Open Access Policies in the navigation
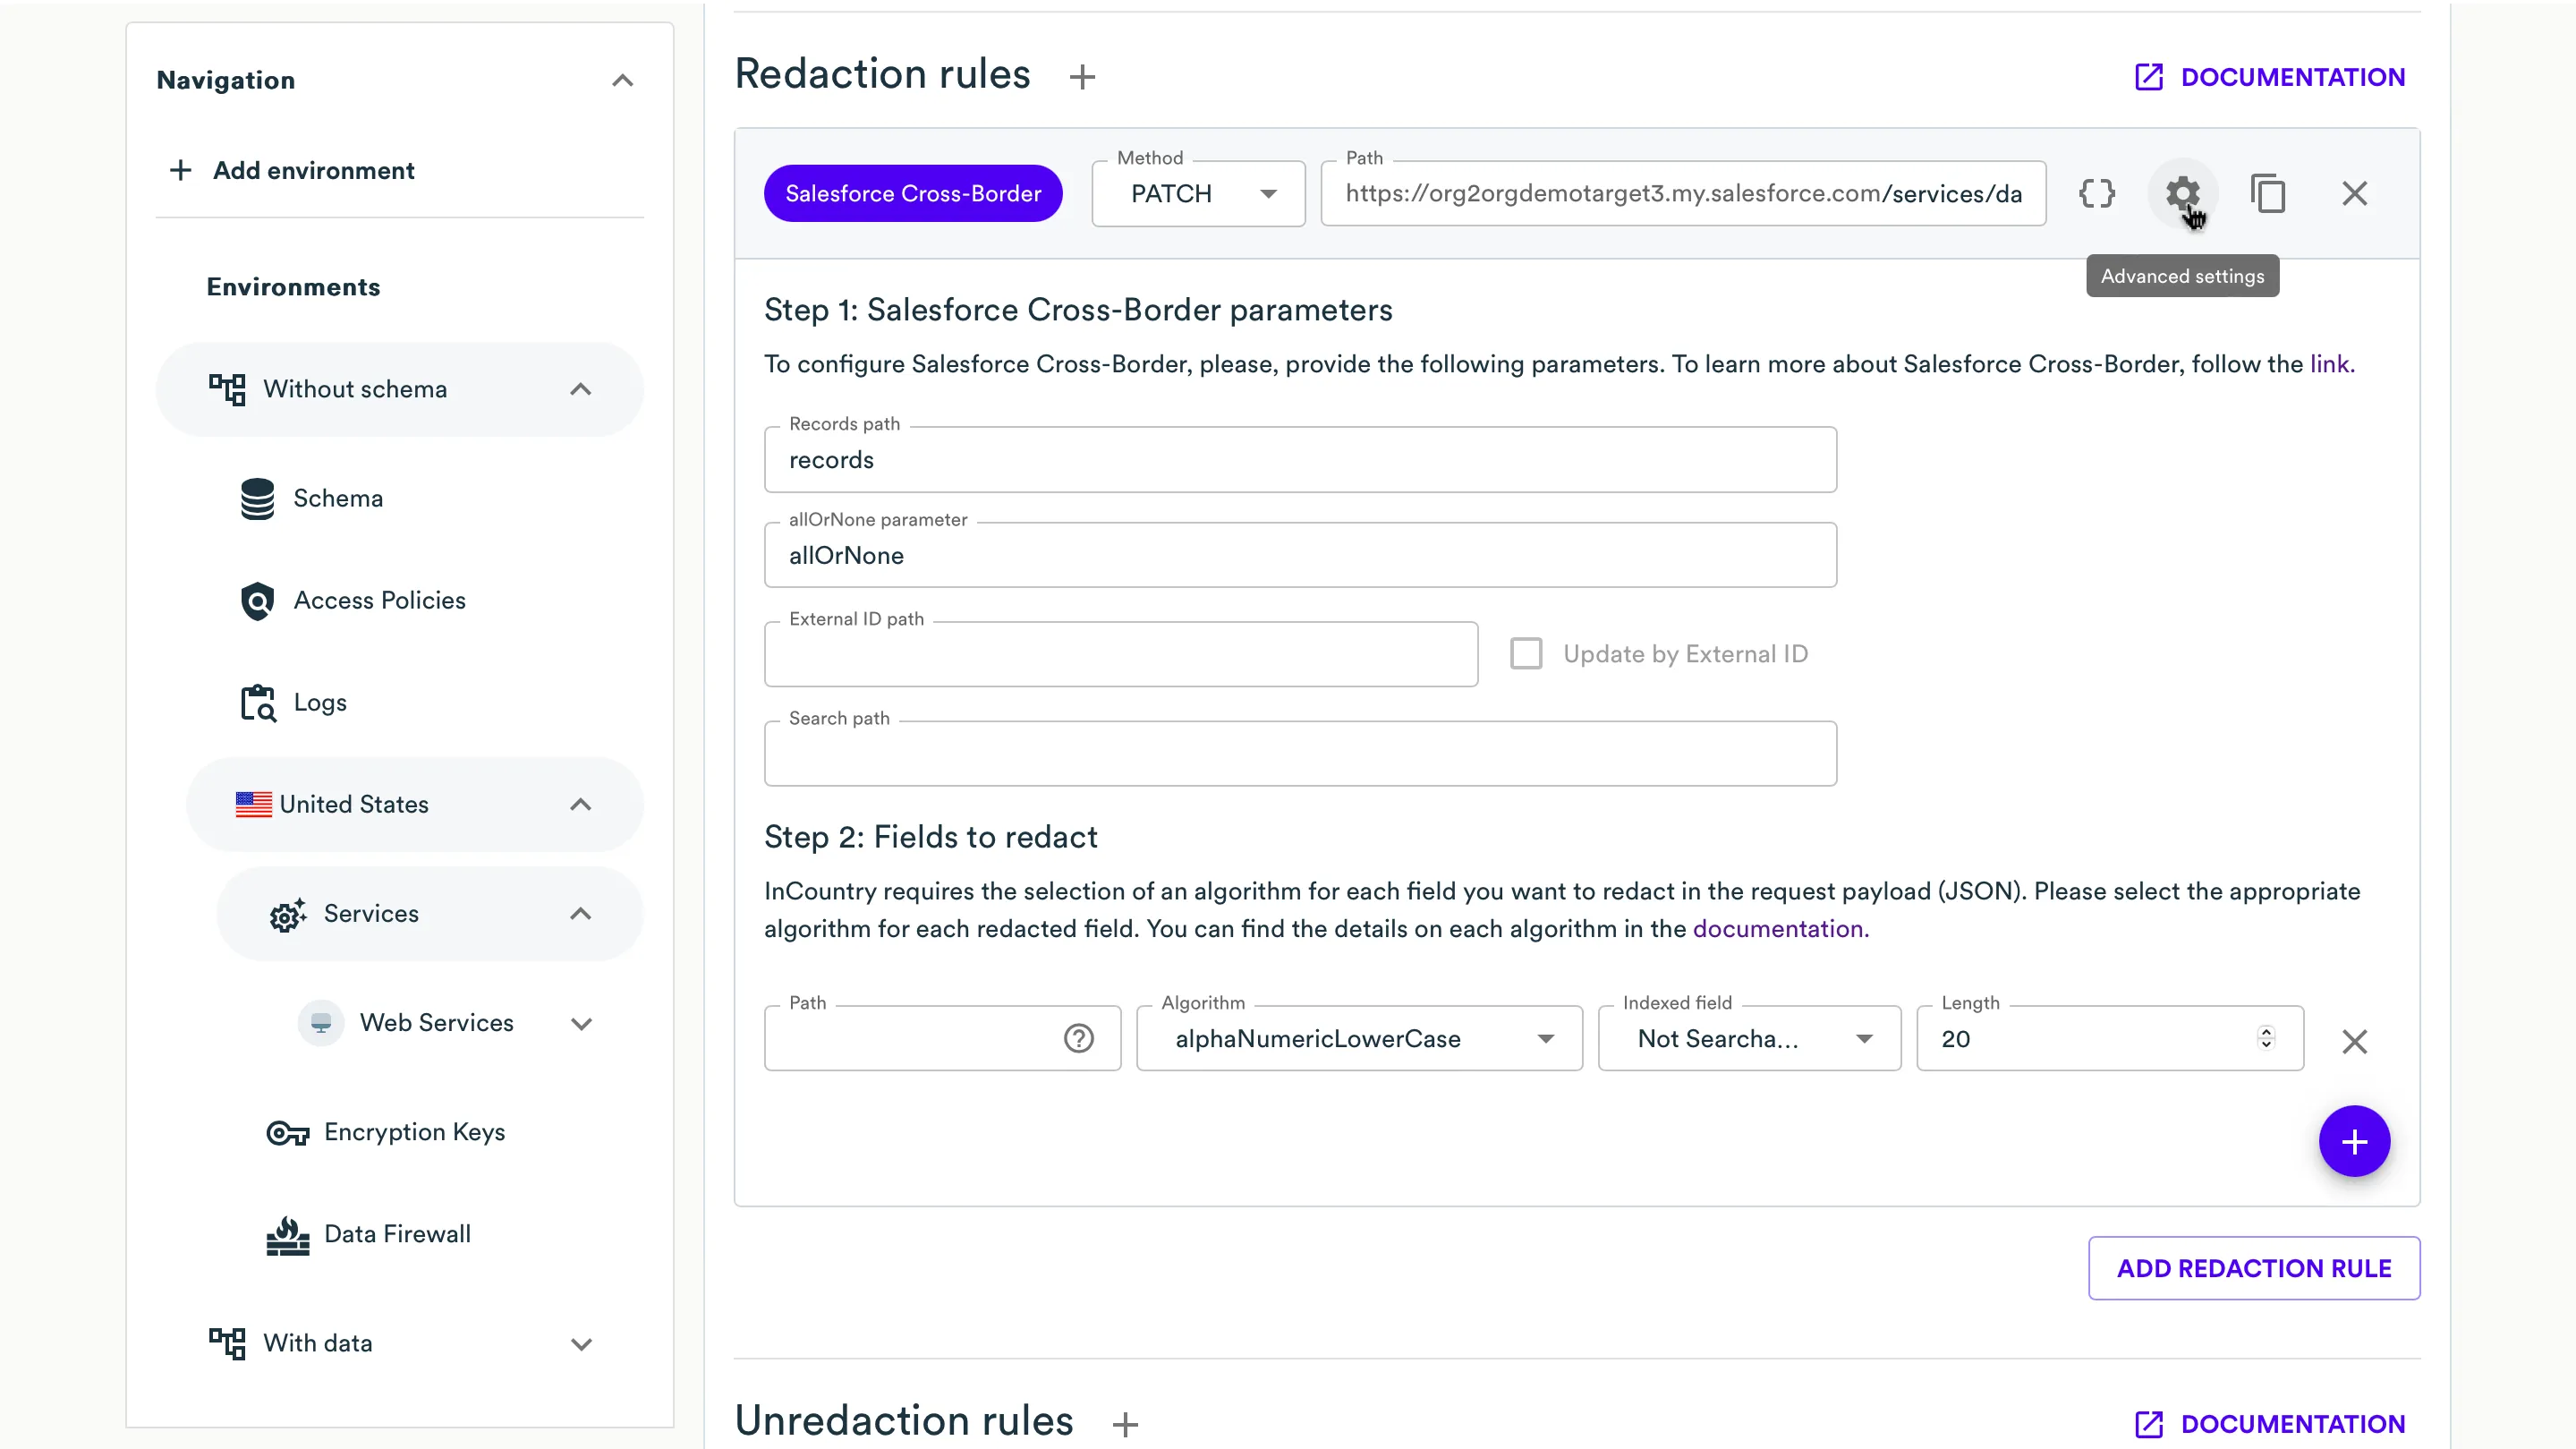The image size is (2576, 1449). click(x=379, y=600)
